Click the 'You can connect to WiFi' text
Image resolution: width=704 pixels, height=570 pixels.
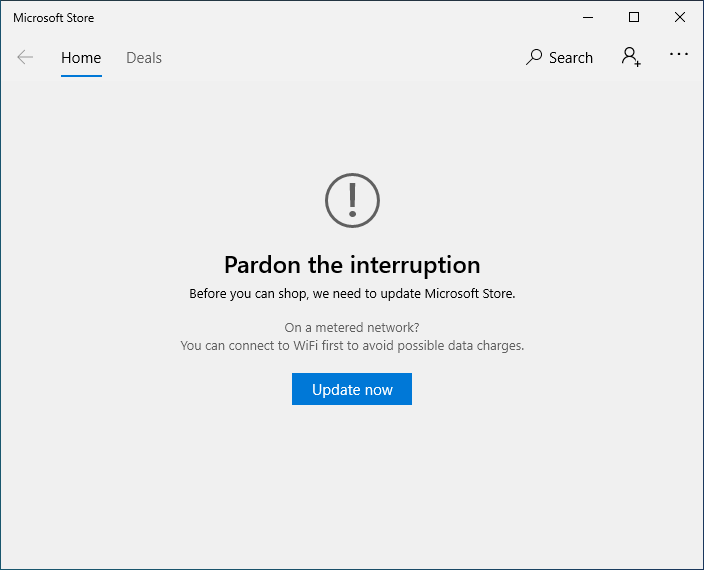pyautogui.click(x=352, y=346)
